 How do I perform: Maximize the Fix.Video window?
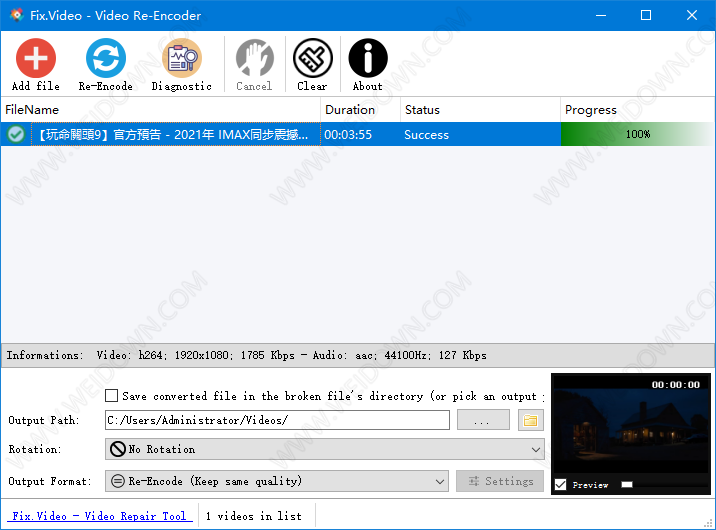(646, 15)
